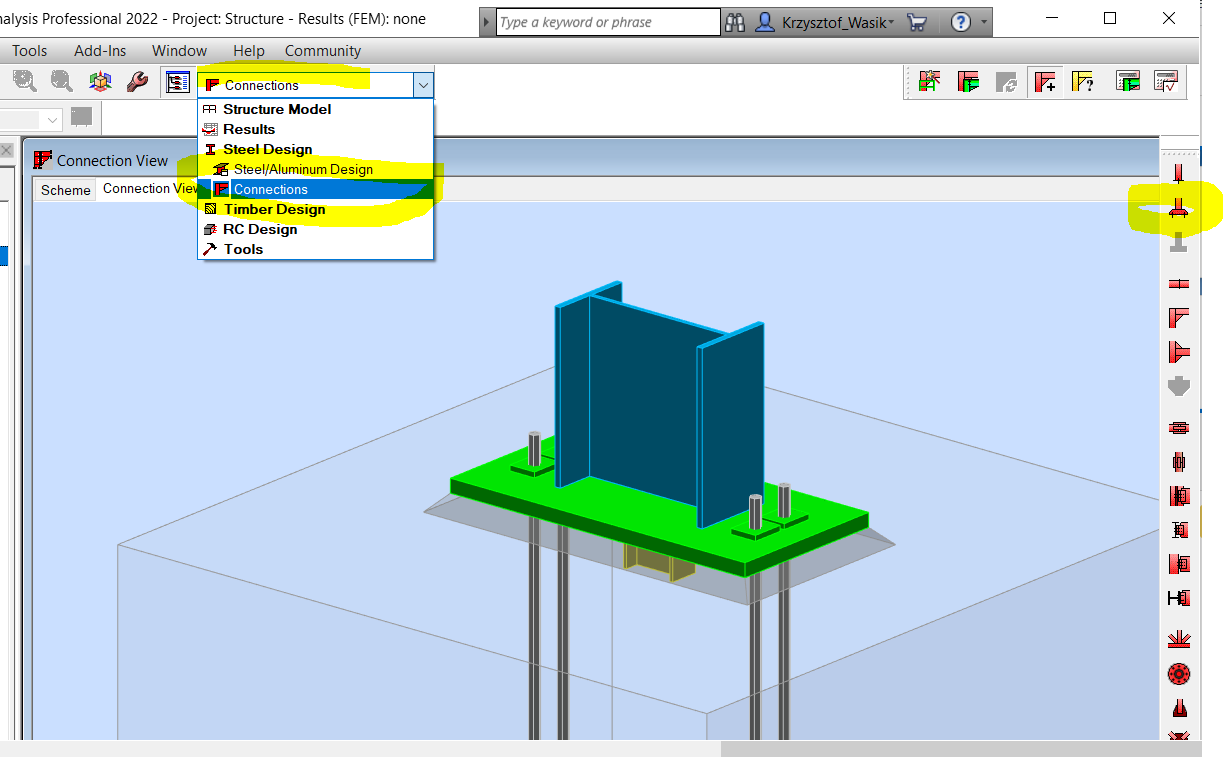This screenshot has height=757, width=1223.
Task: Choose the highlighted Connections layout entry
Action: click(x=316, y=189)
